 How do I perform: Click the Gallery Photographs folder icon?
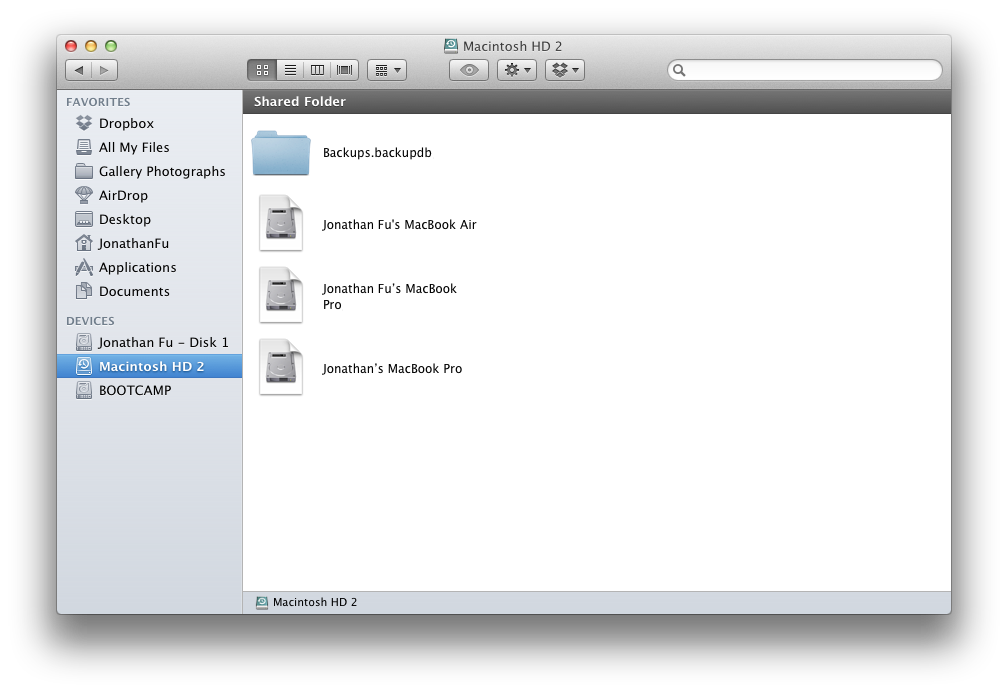[x=84, y=171]
